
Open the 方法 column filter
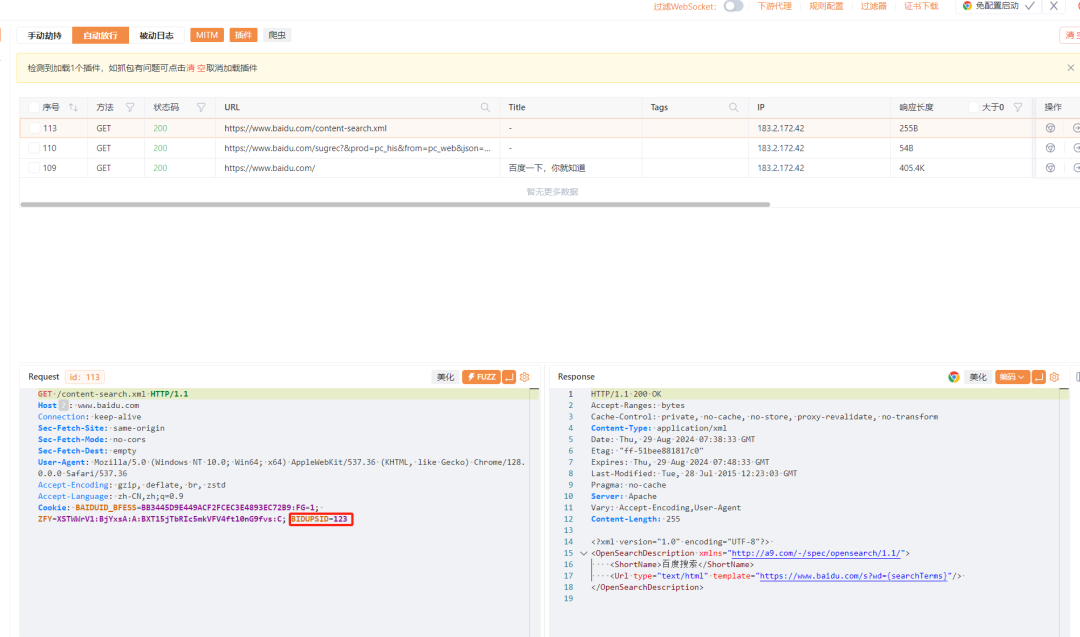coord(130,107)
